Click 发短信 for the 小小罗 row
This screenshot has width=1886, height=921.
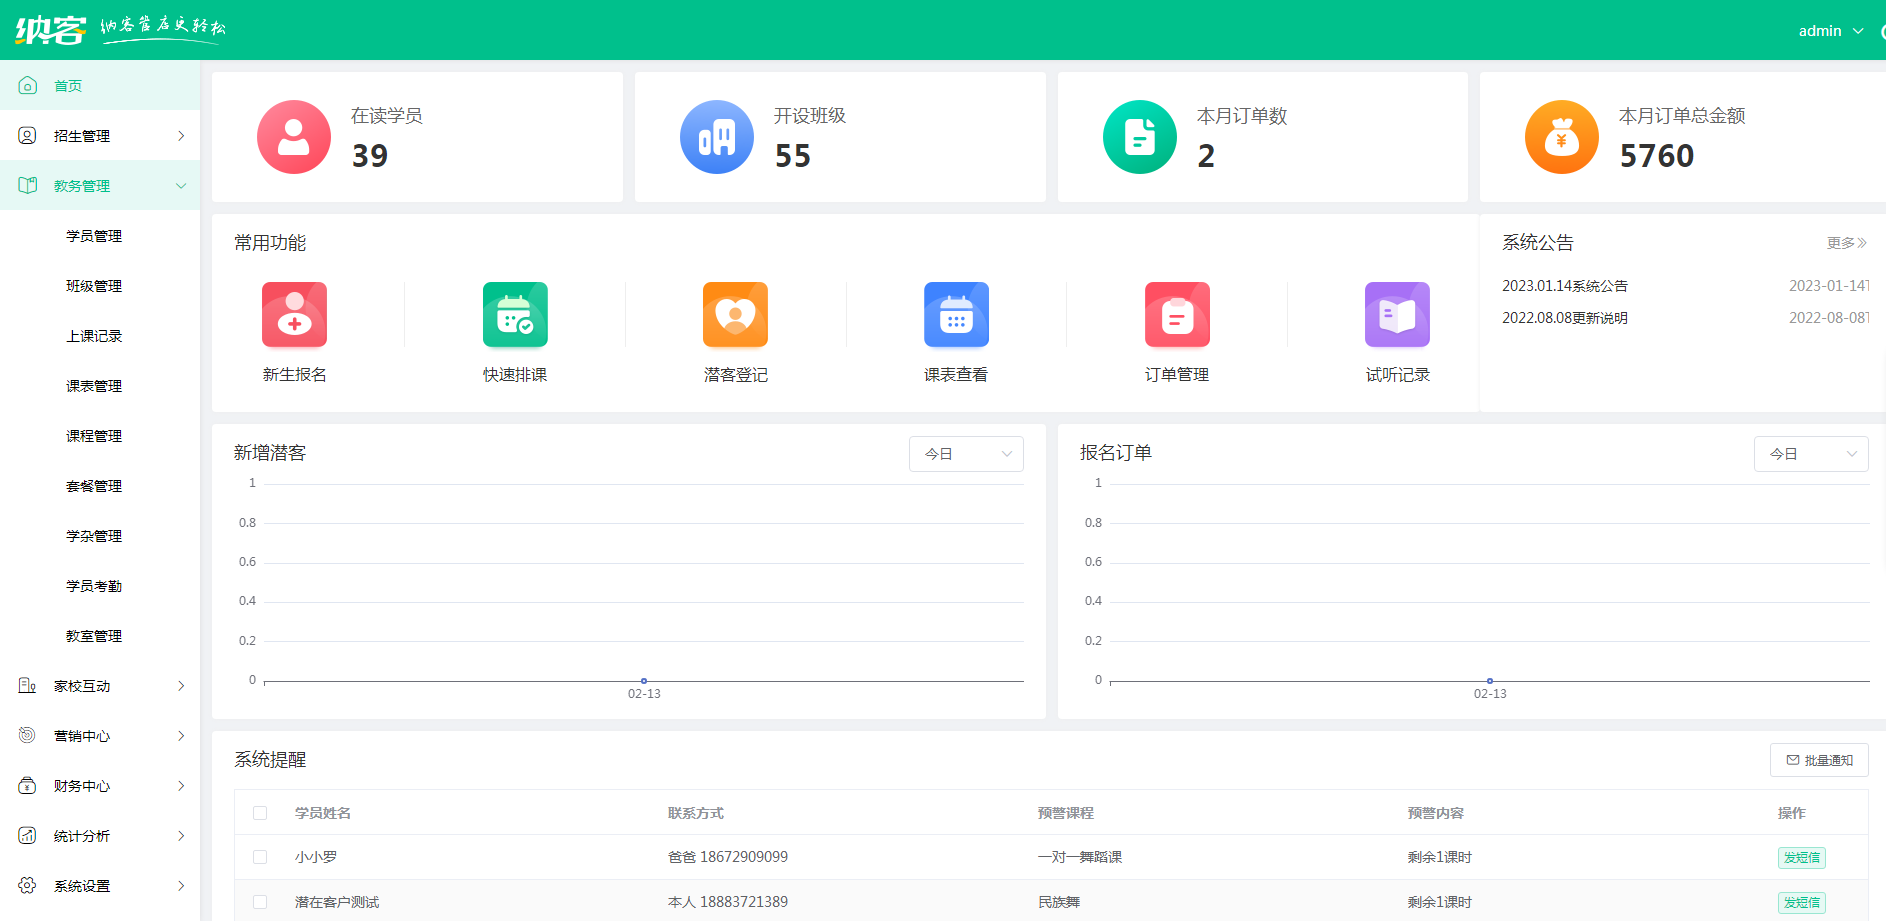point(1801,857)
